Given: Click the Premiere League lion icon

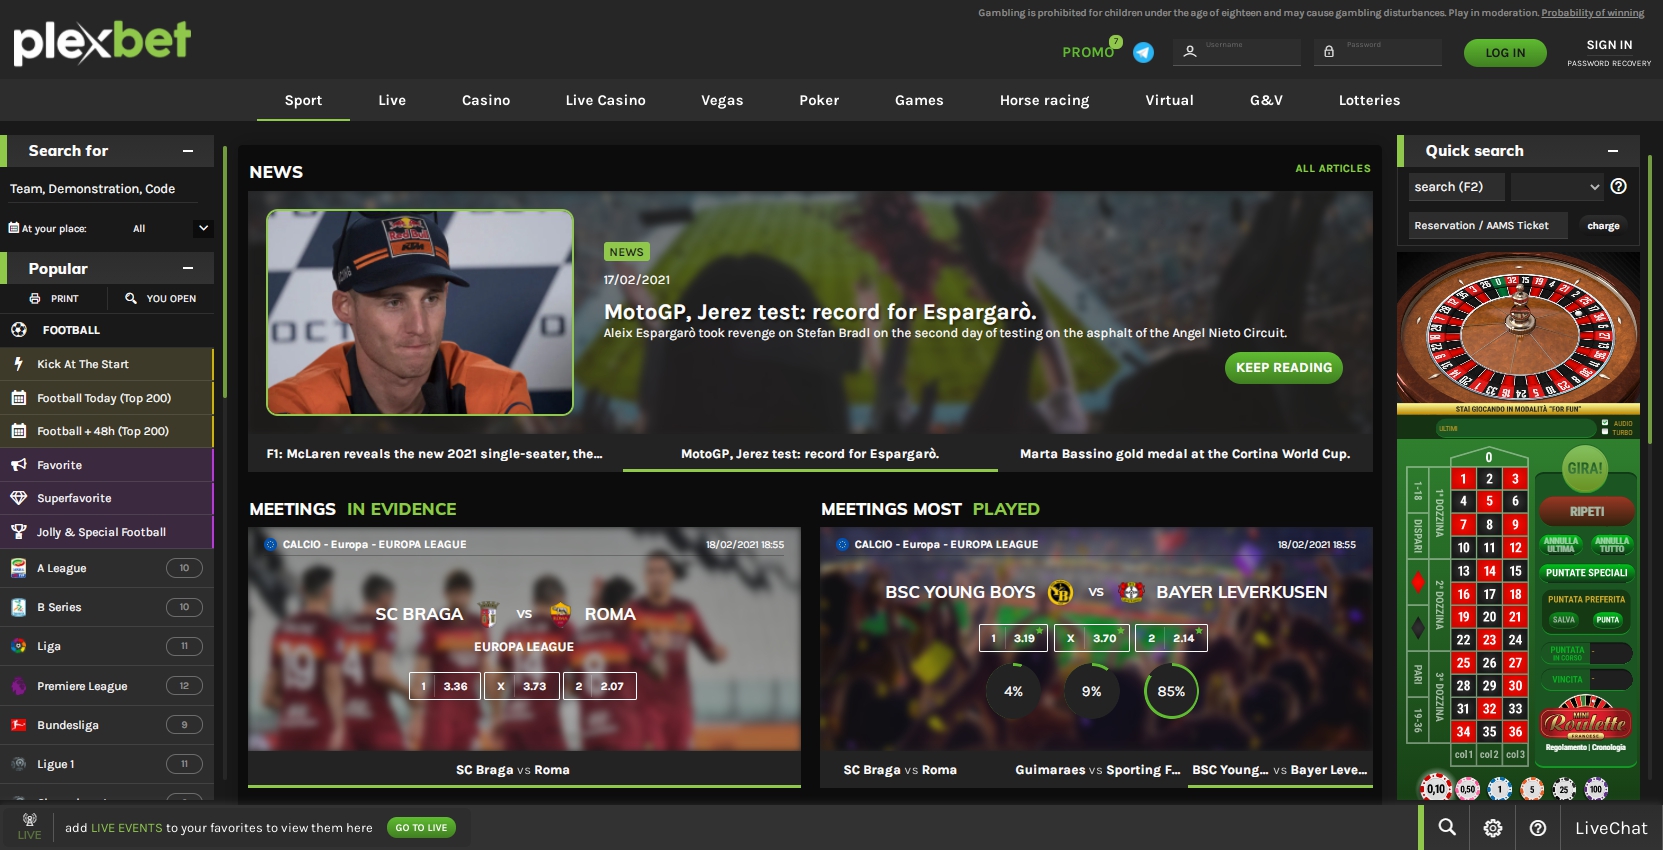Looking at the screenshot, I should (x=18, y=686).
